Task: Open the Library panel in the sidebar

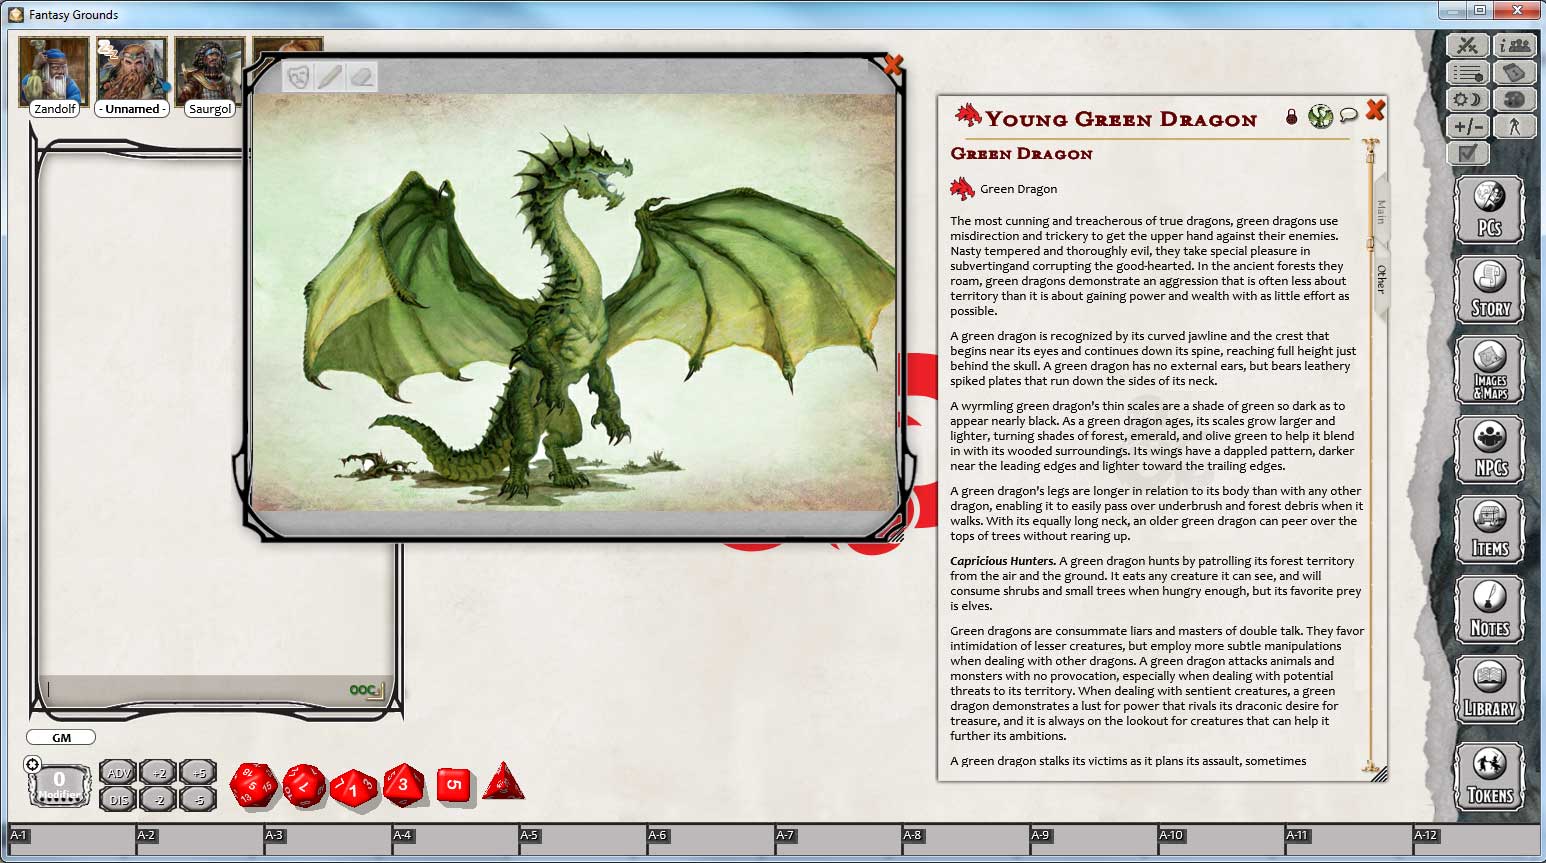Action: coord(1489,688)
